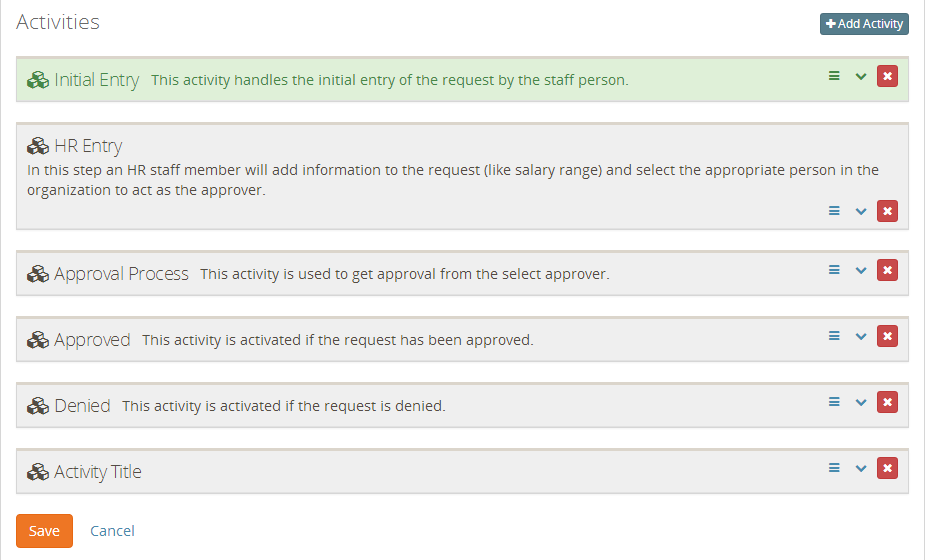Image resolution: width=925 pixels, height=560 pixels.
Task: Click the reorder handle for Initial Entry
Action: click(x=834, y=76)
